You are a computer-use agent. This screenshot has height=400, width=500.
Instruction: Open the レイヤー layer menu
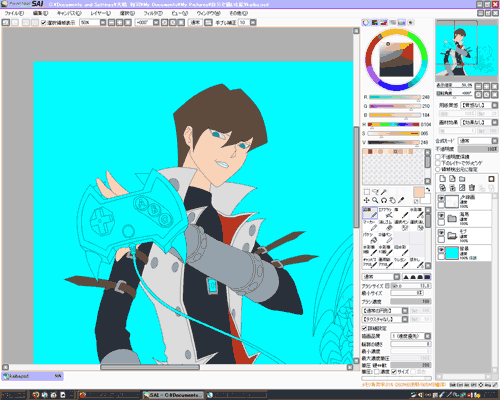(x=101, y=13)
